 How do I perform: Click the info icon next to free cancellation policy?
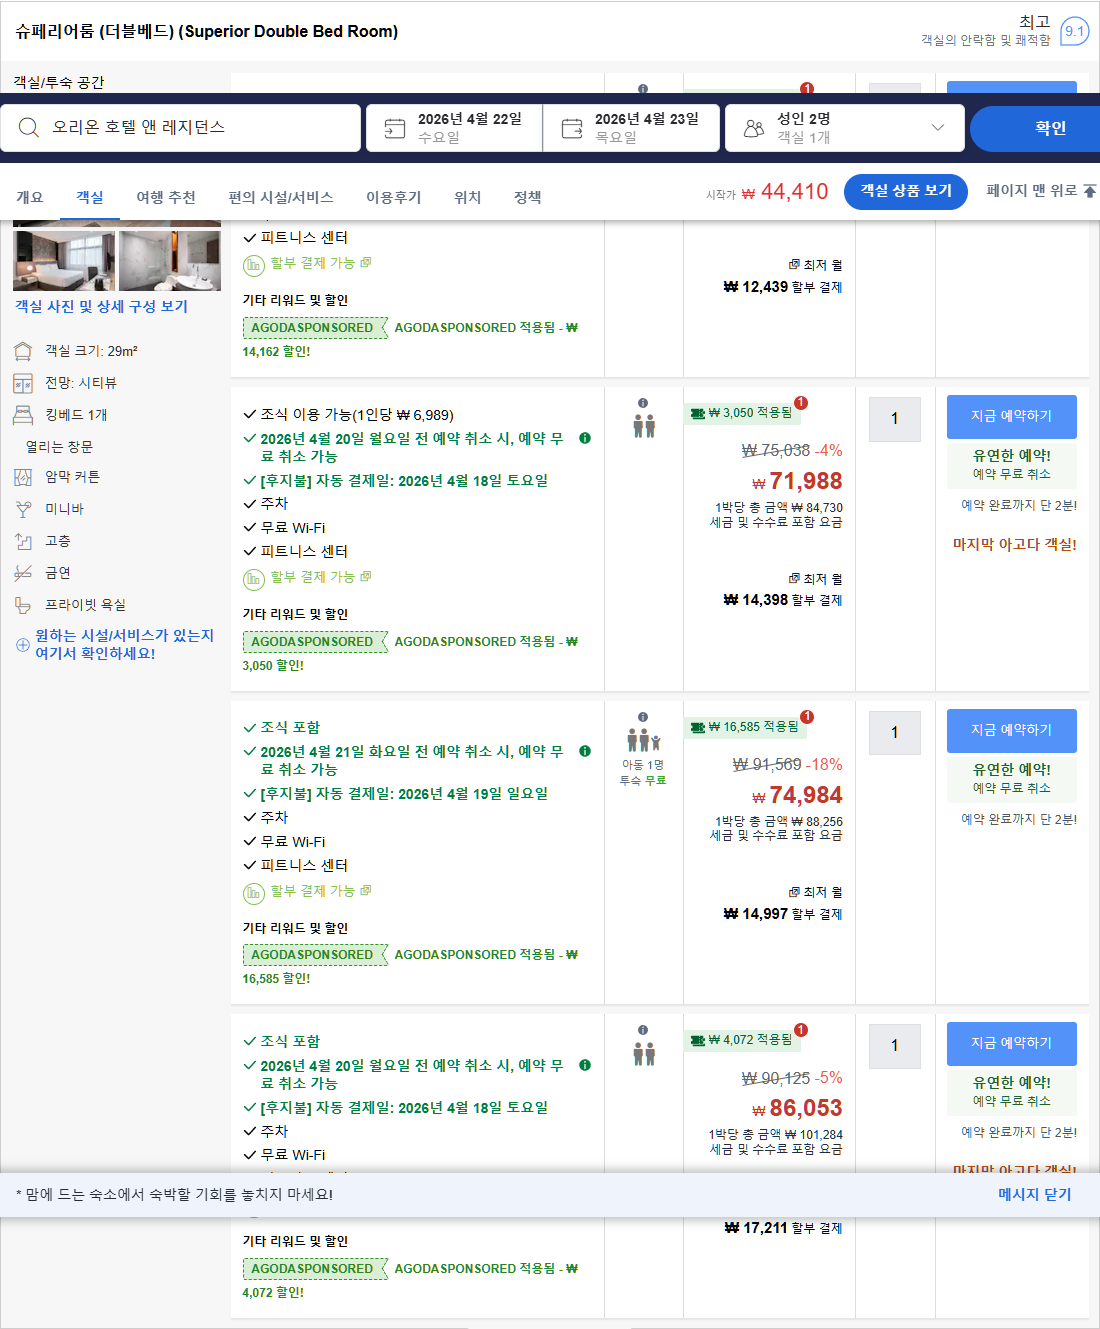(587, 437)
